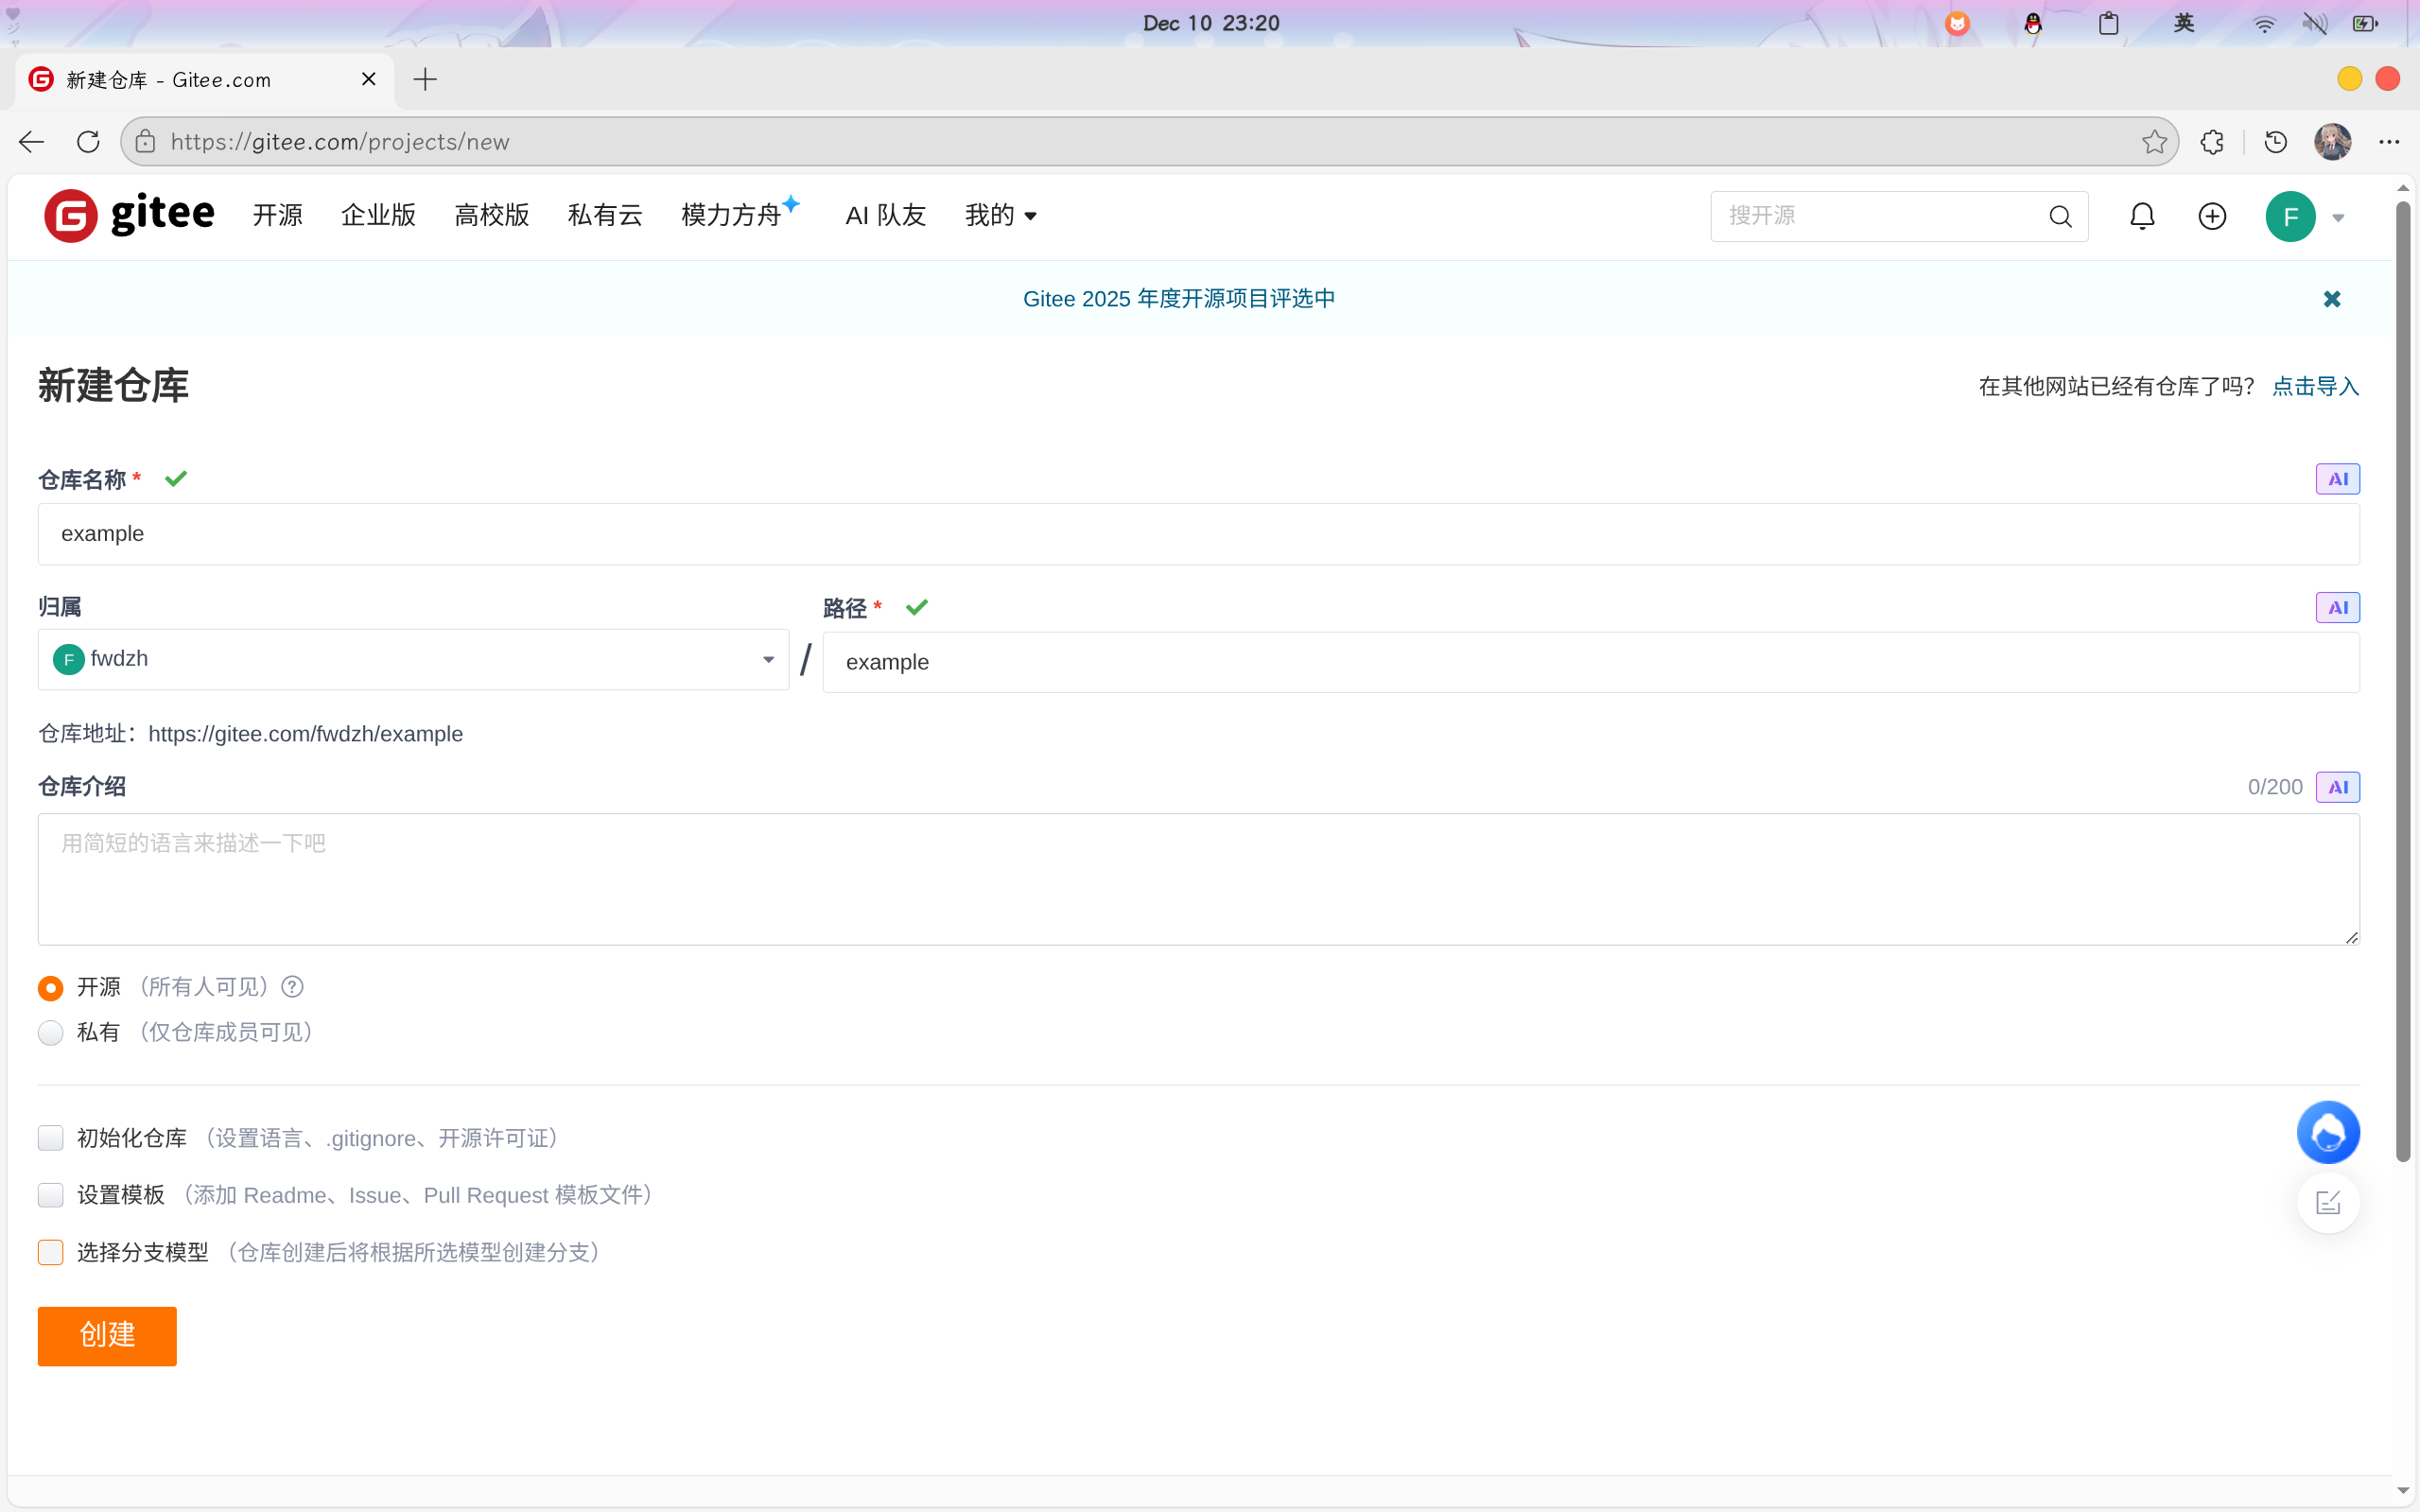Open the 企业版 navigation item
Viewport: 2420px width, 1512px height.
point(378,215)
